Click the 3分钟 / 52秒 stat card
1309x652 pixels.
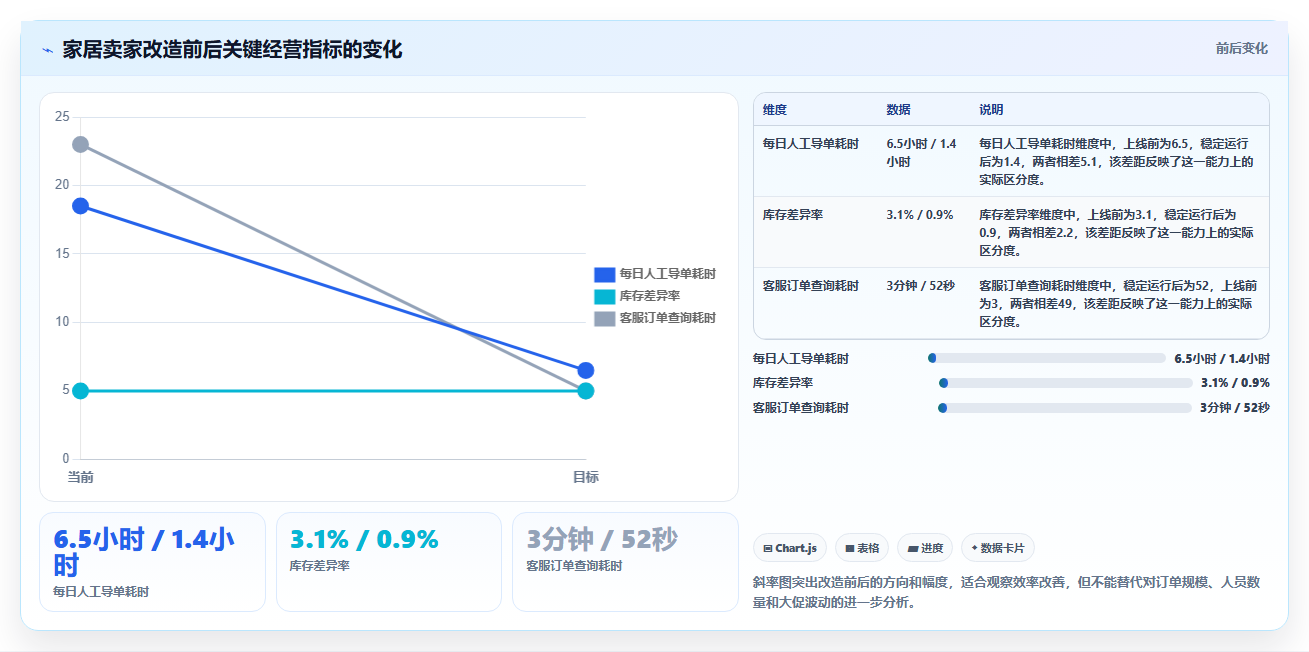point(625,562)
